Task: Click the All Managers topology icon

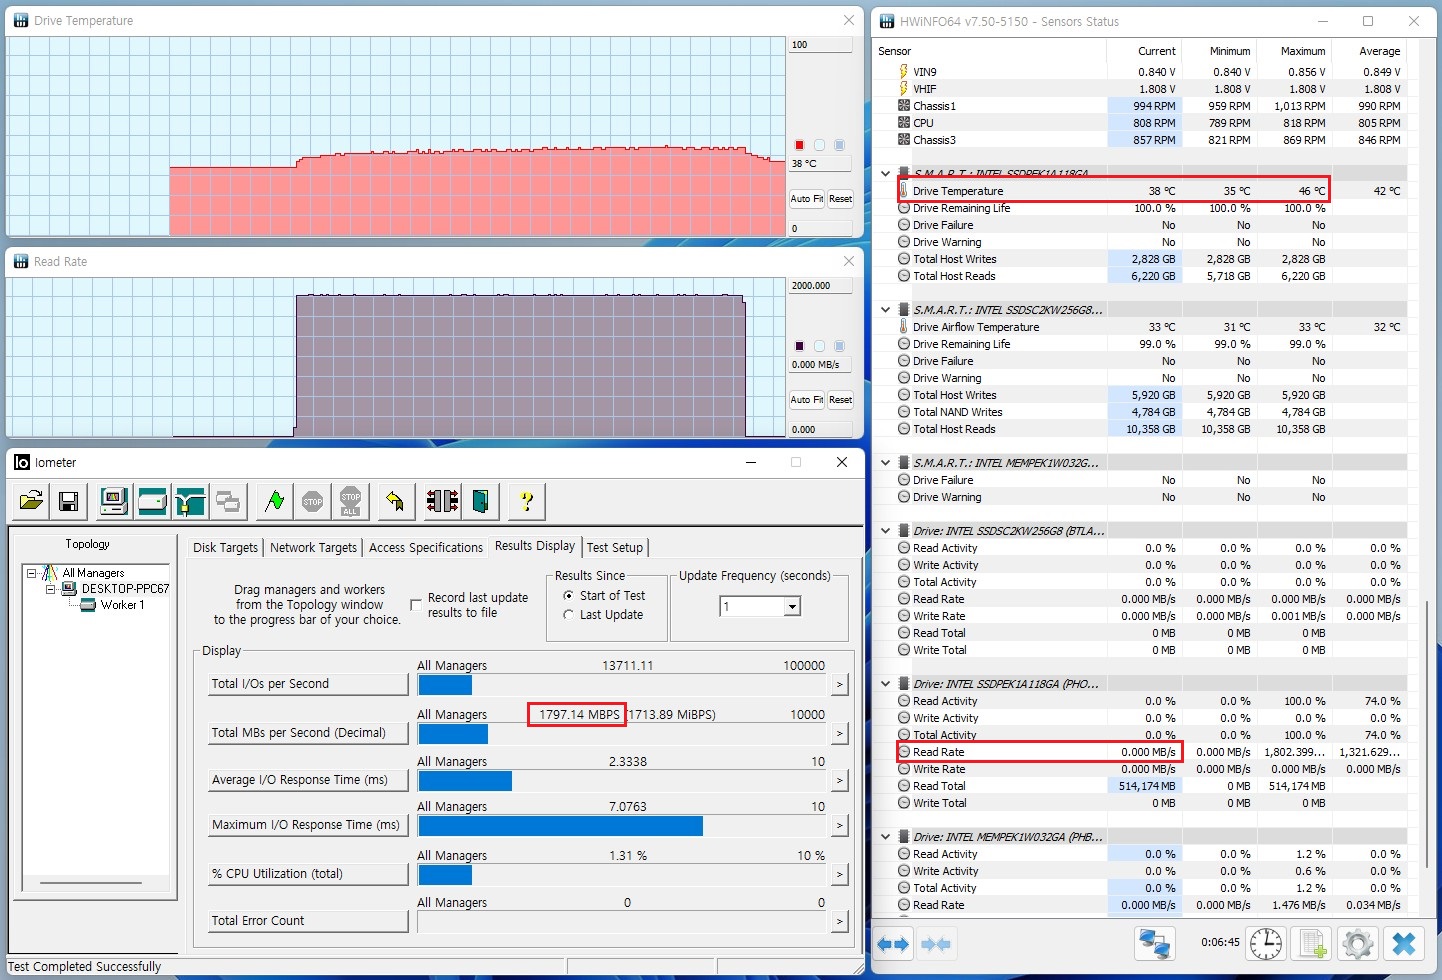Action: [50, 573]
